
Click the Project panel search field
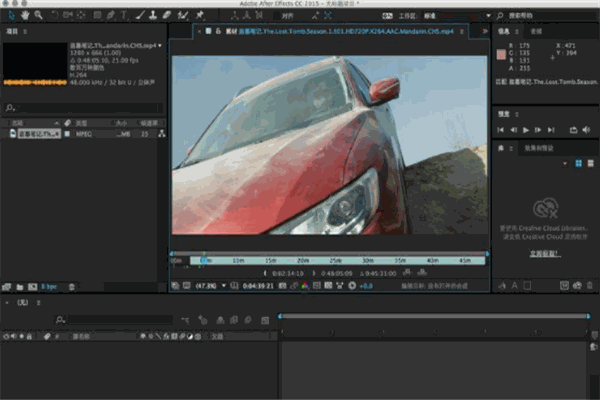click(83, 108)
